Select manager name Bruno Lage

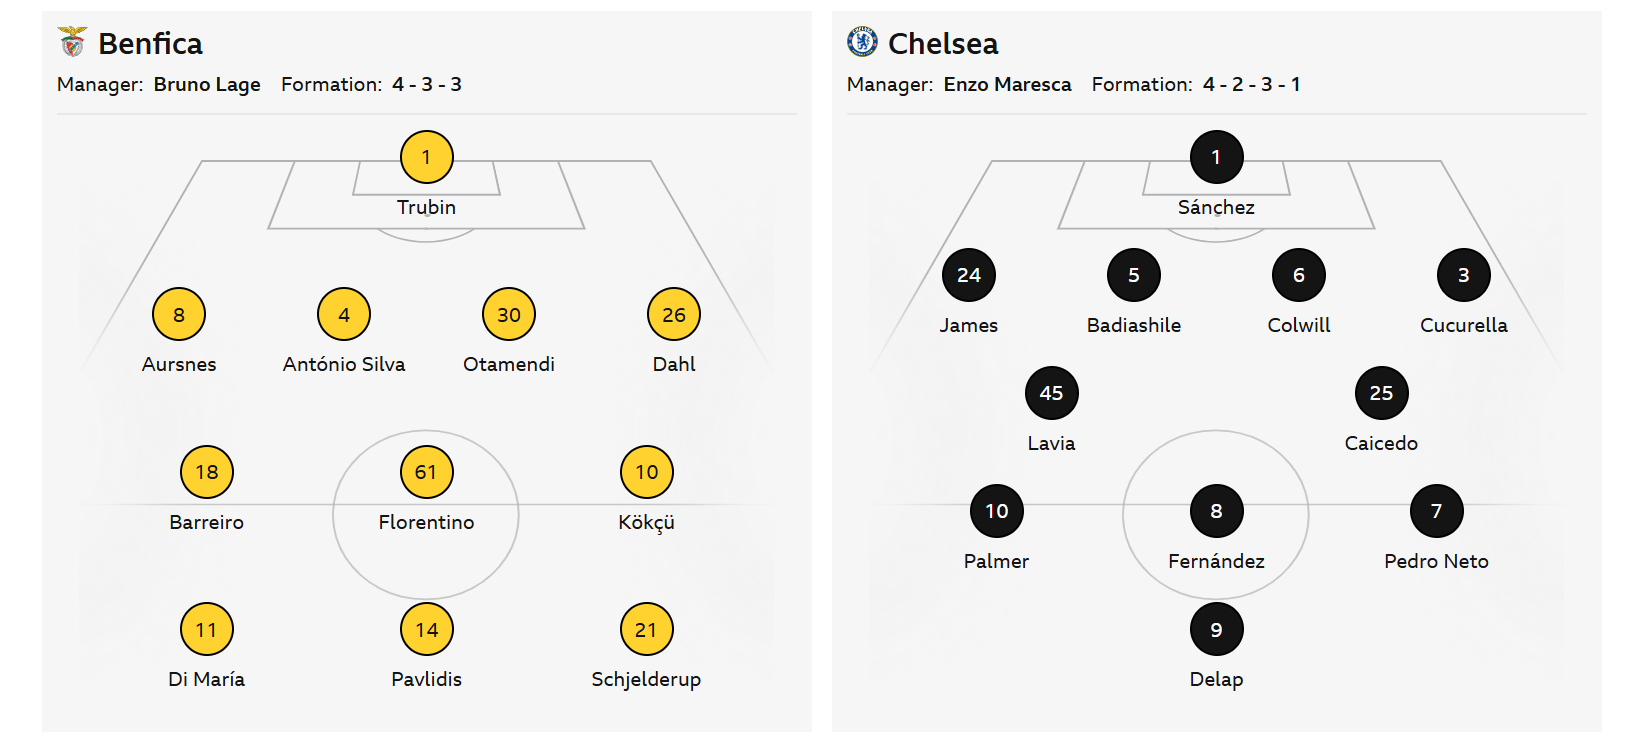tap(207, 85)
